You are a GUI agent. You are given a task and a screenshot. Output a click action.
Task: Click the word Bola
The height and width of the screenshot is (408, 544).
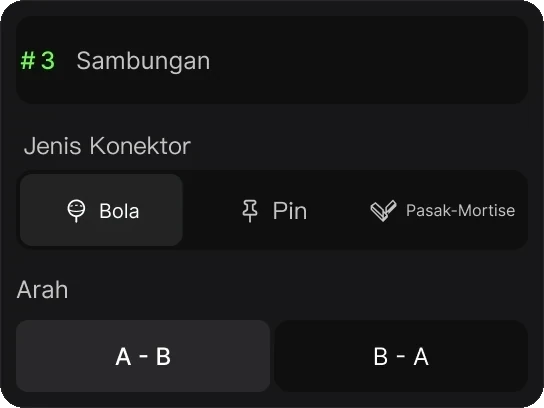pos(119,211)
